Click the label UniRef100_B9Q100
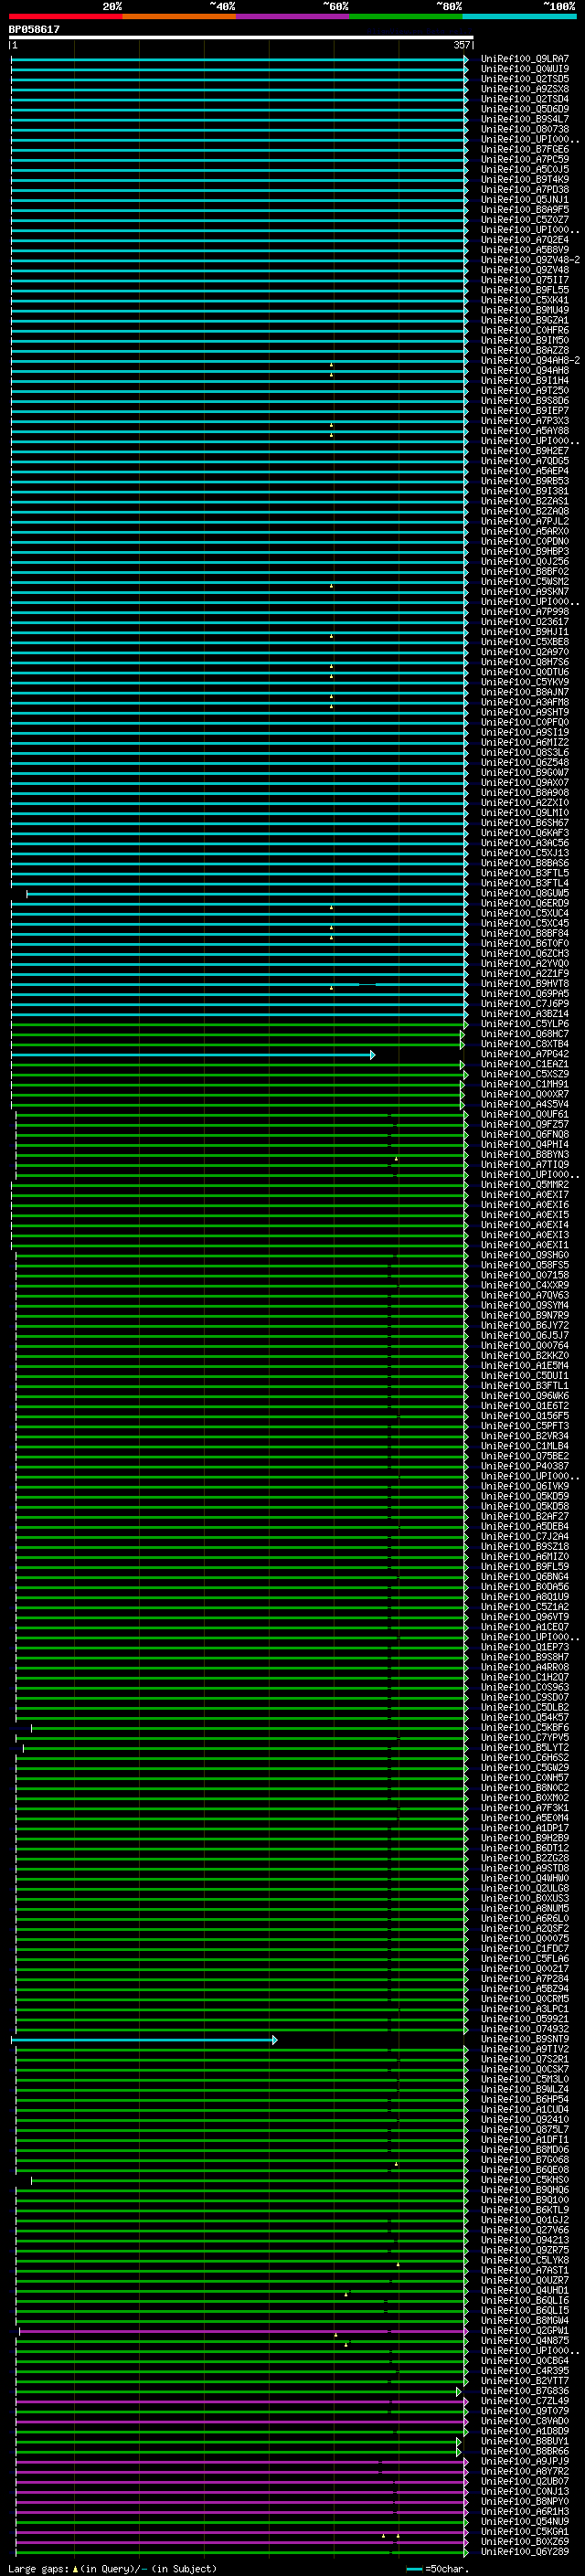Screen dimensions: 585x2576 click(525, 2200)
